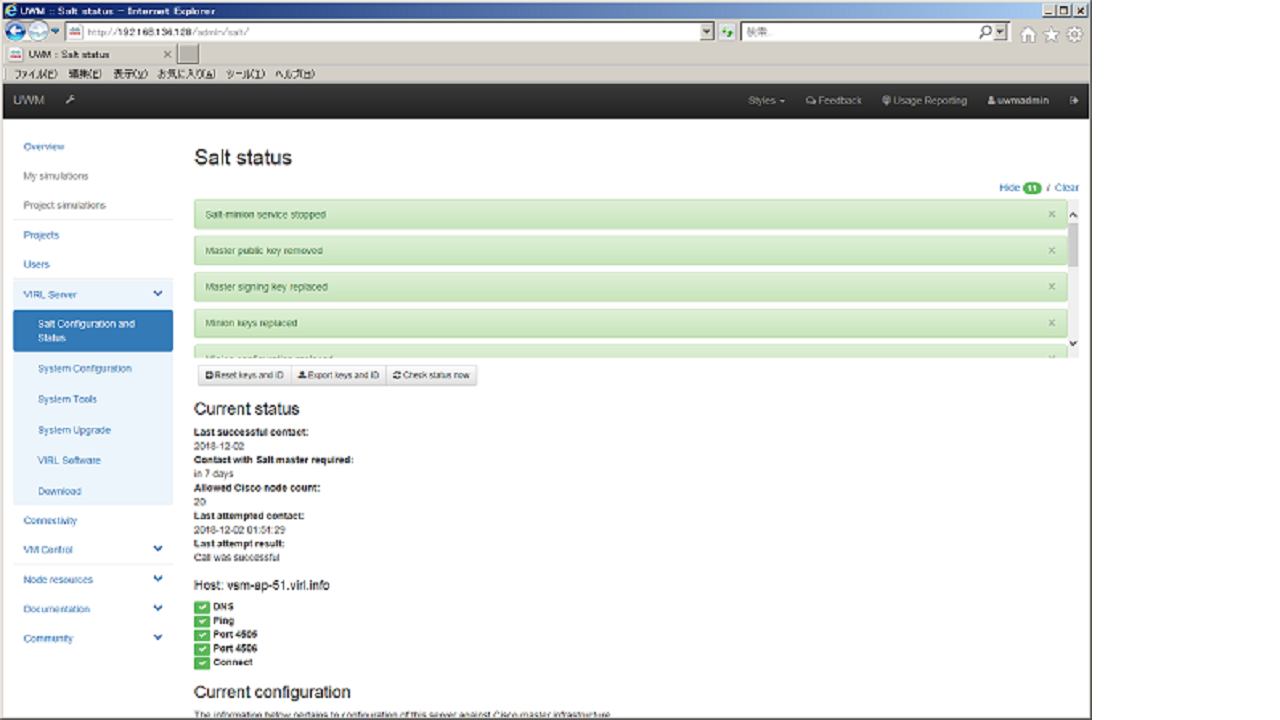Screen dimensions: 1280x720
Task: Open the address bar history dropdown
Action: click(x=707, y=32)
